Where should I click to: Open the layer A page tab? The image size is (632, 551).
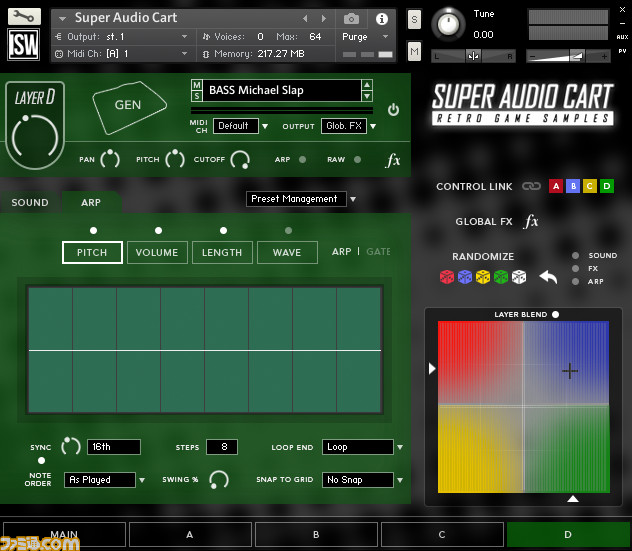pyautogui.click(x=190, y=534)
